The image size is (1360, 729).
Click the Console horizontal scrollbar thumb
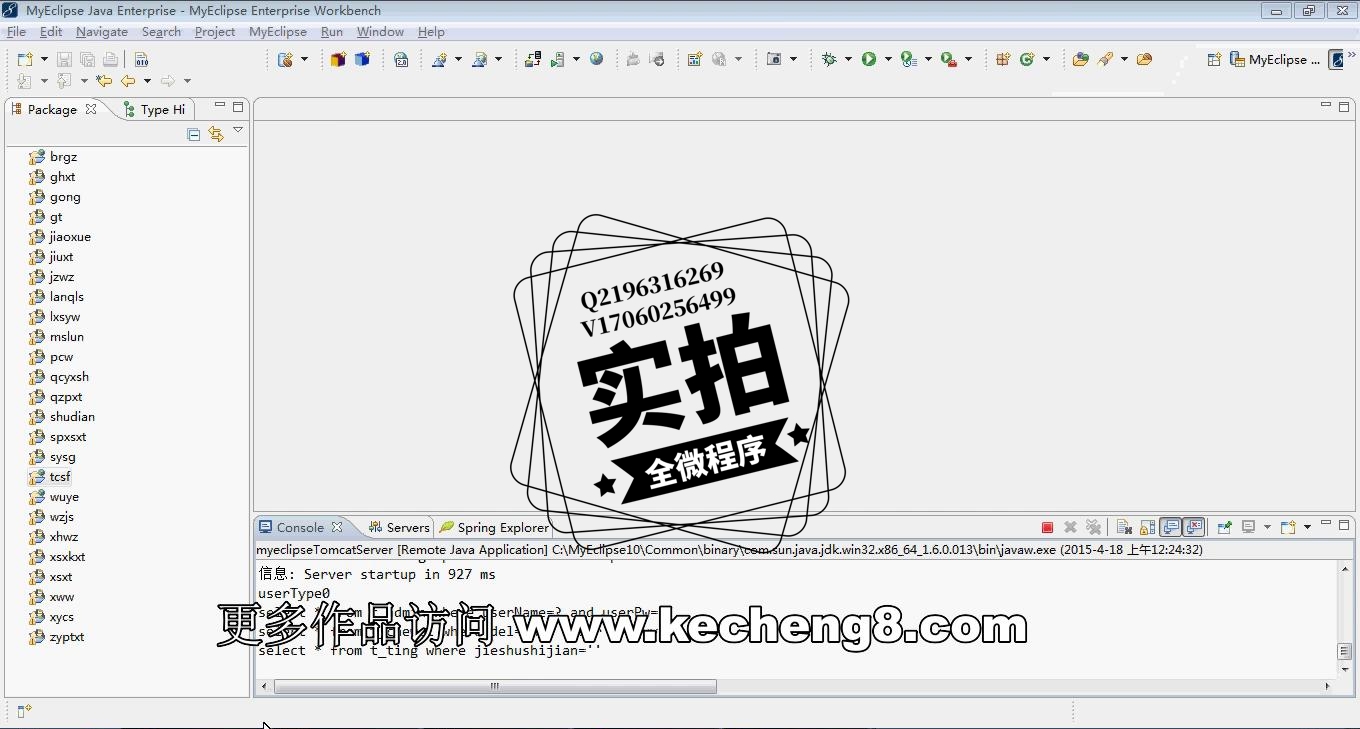495,686
